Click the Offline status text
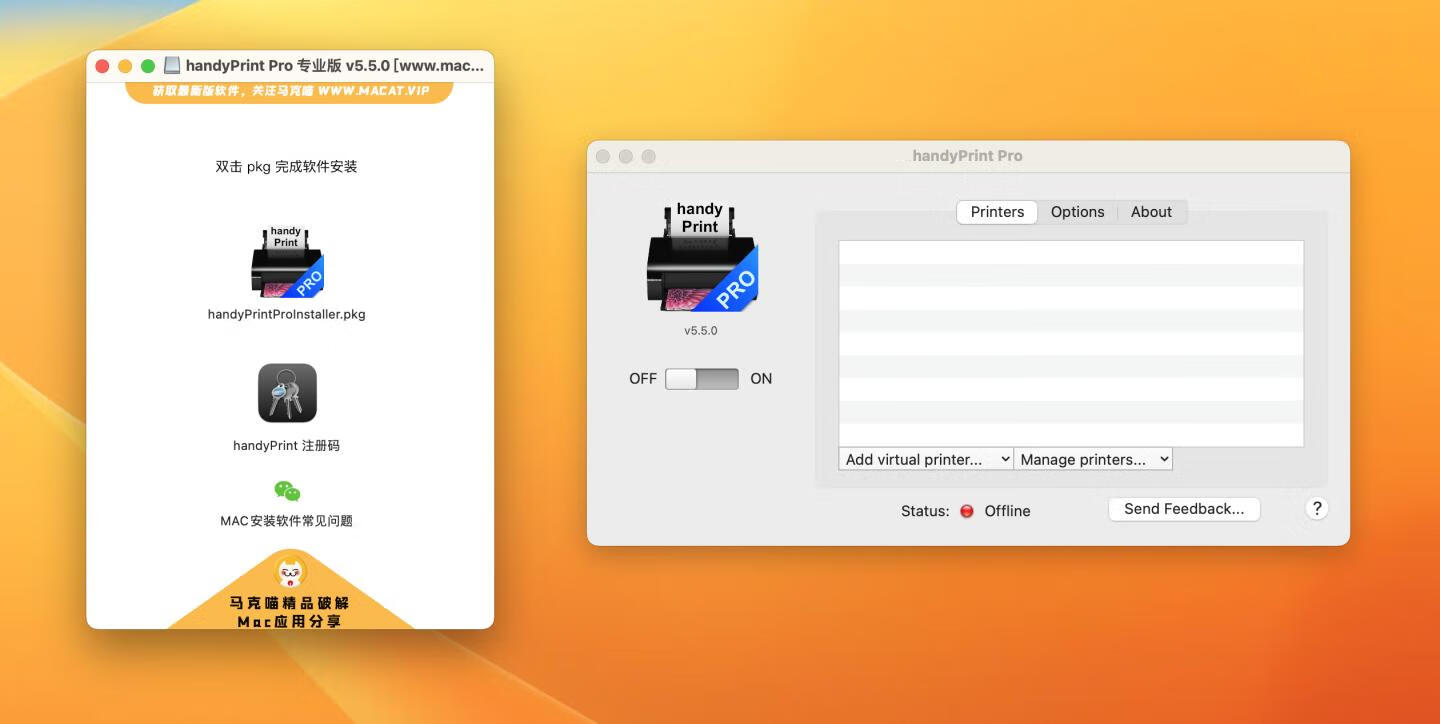Image resolution: width=1440 pixels, height=724 pixels. 1007,511
